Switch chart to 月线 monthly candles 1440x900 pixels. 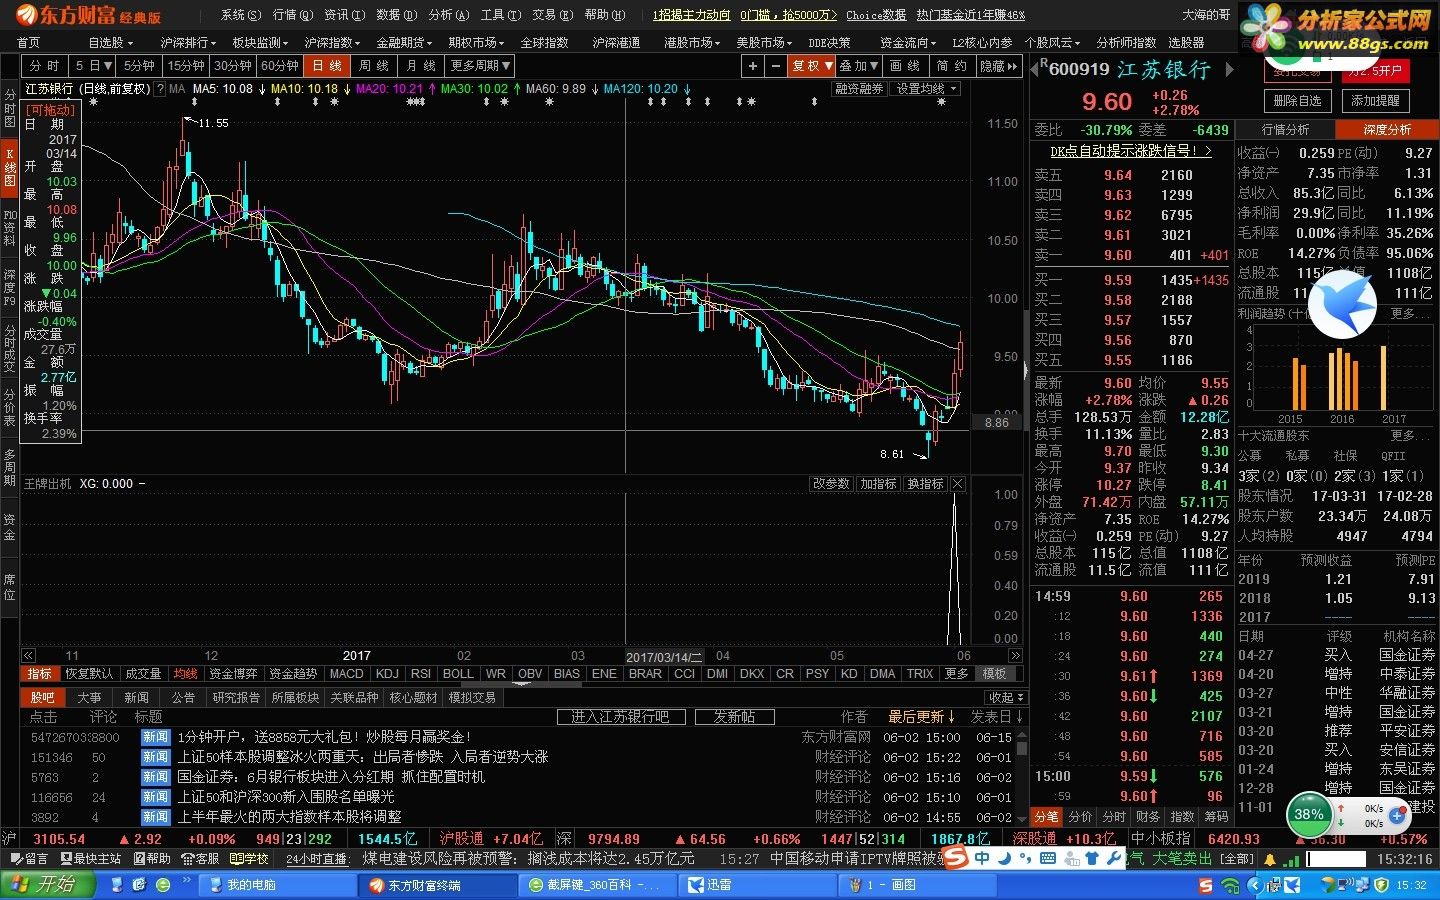point(421,66)
